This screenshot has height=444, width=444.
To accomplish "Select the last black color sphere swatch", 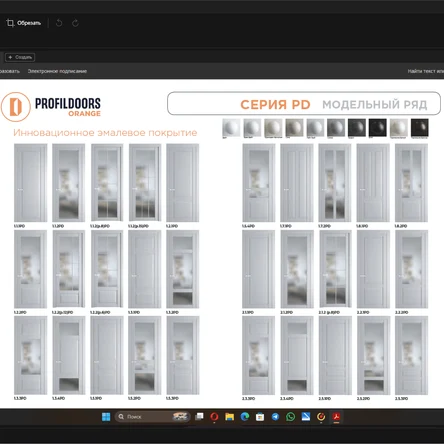I will pos(420,128).
